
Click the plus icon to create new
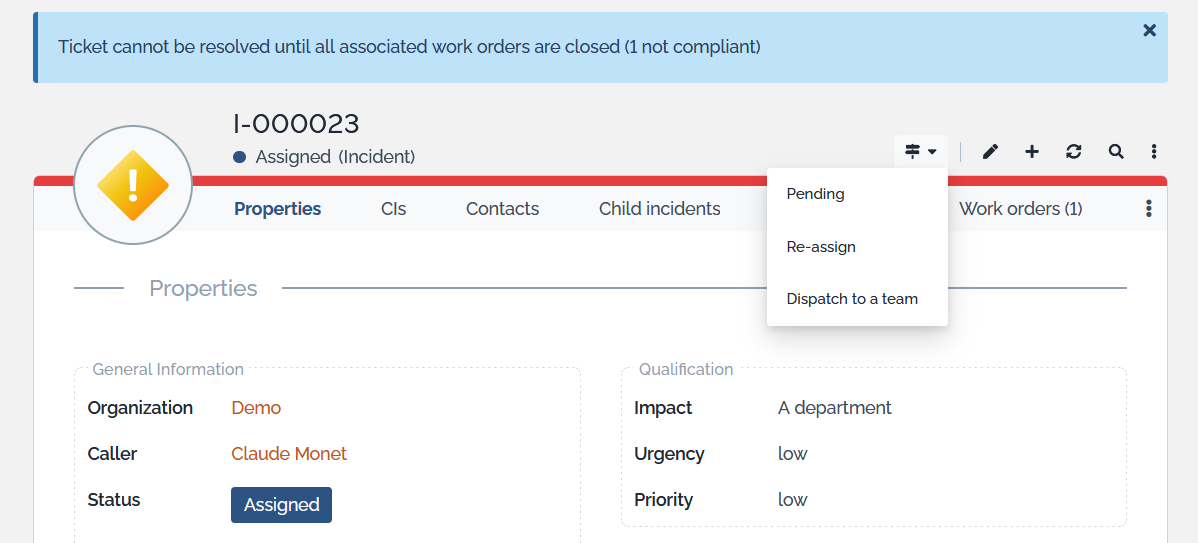(1032, 152)
